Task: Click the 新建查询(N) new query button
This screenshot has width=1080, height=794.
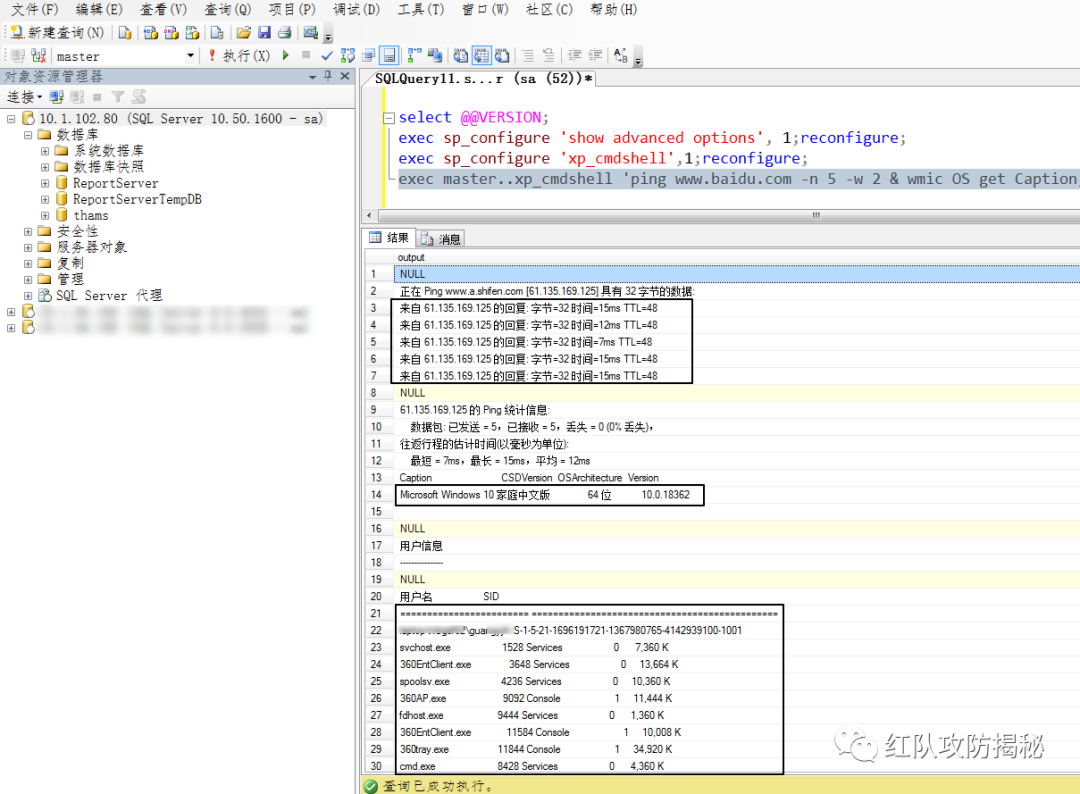Action: click(x=57, y=32)
